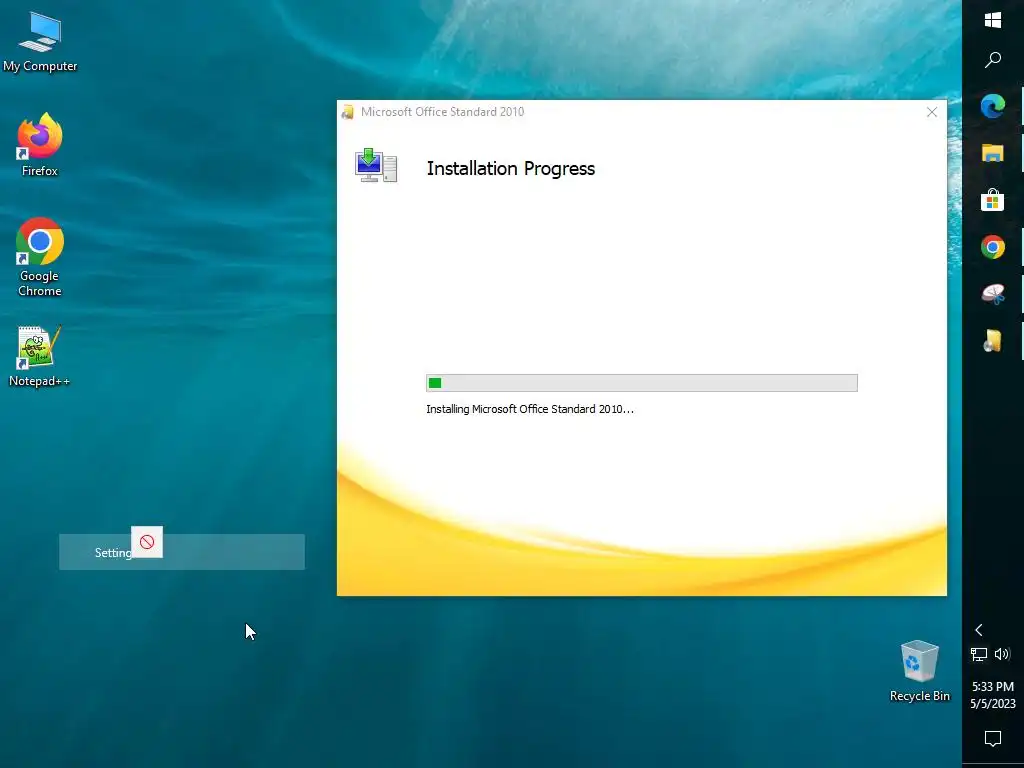Launch Microsoft Edge from taskbar
Viewport: 1024px width, 768px height.
pos(993,106)
